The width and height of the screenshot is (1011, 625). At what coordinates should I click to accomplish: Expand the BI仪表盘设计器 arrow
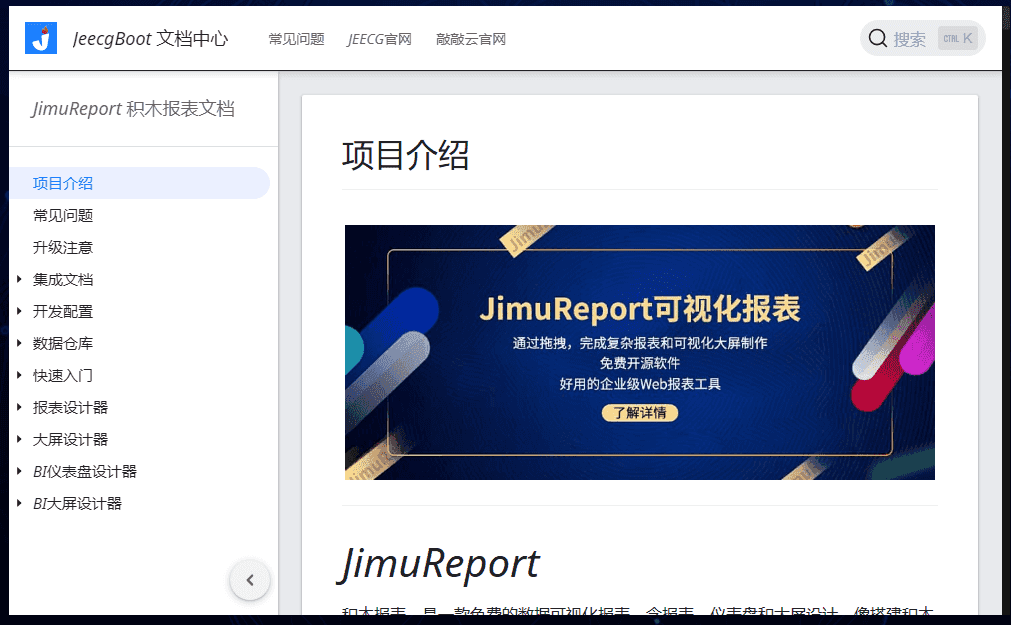pos(19,471)
